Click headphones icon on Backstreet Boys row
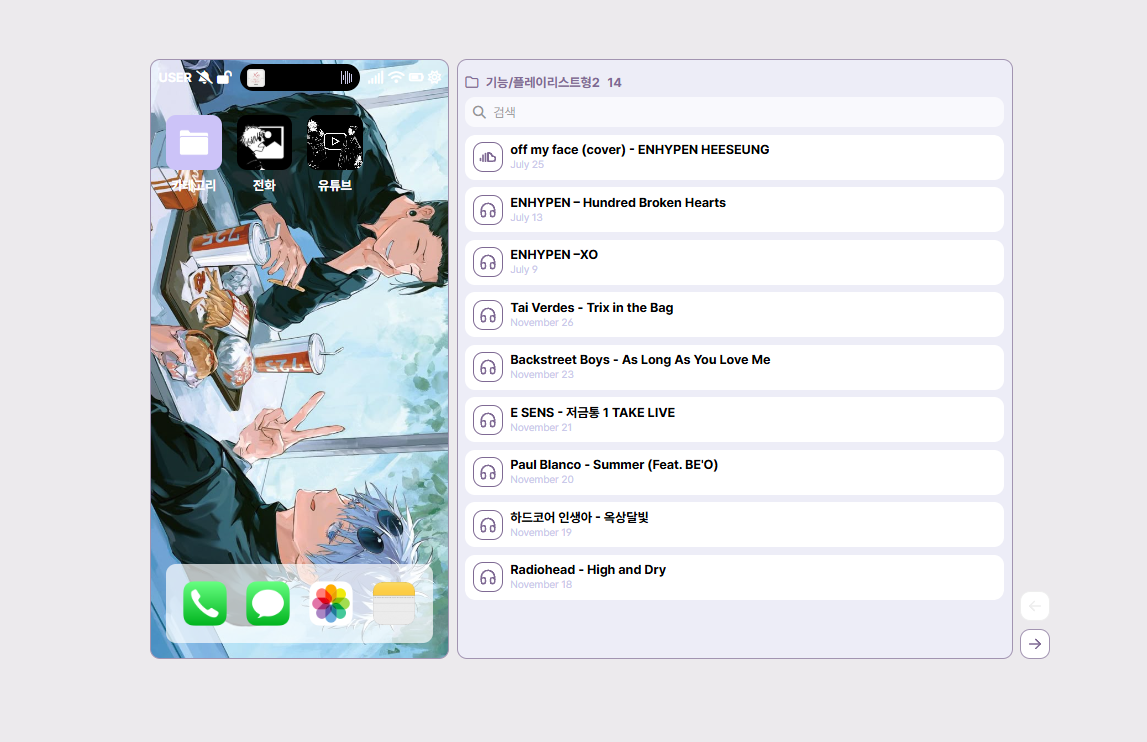 [x=488, y=367]
